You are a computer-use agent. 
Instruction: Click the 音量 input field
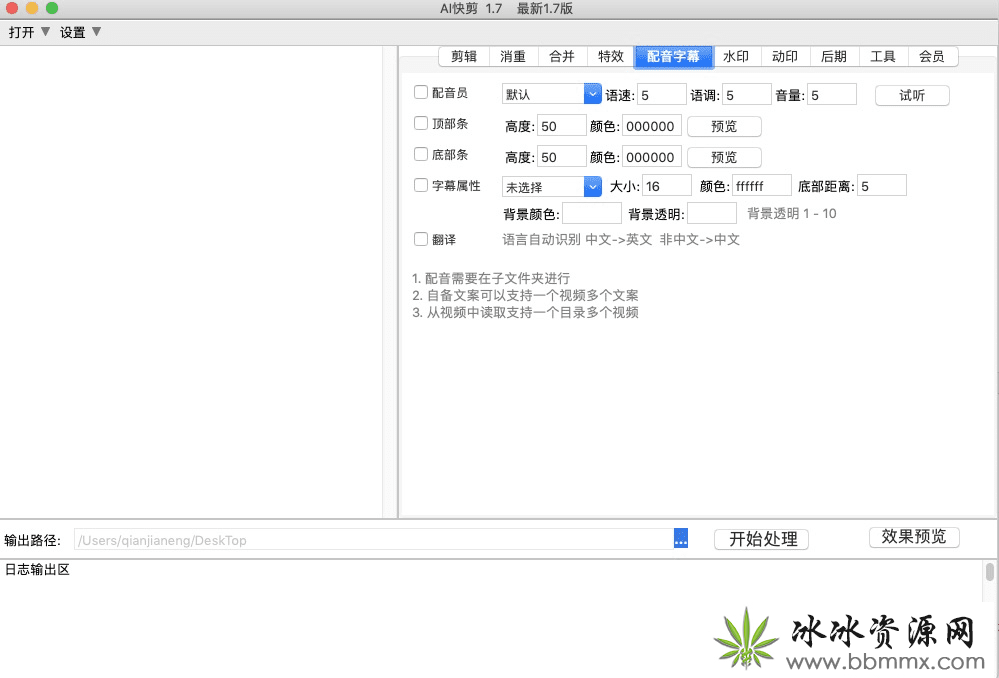(831, 95)
